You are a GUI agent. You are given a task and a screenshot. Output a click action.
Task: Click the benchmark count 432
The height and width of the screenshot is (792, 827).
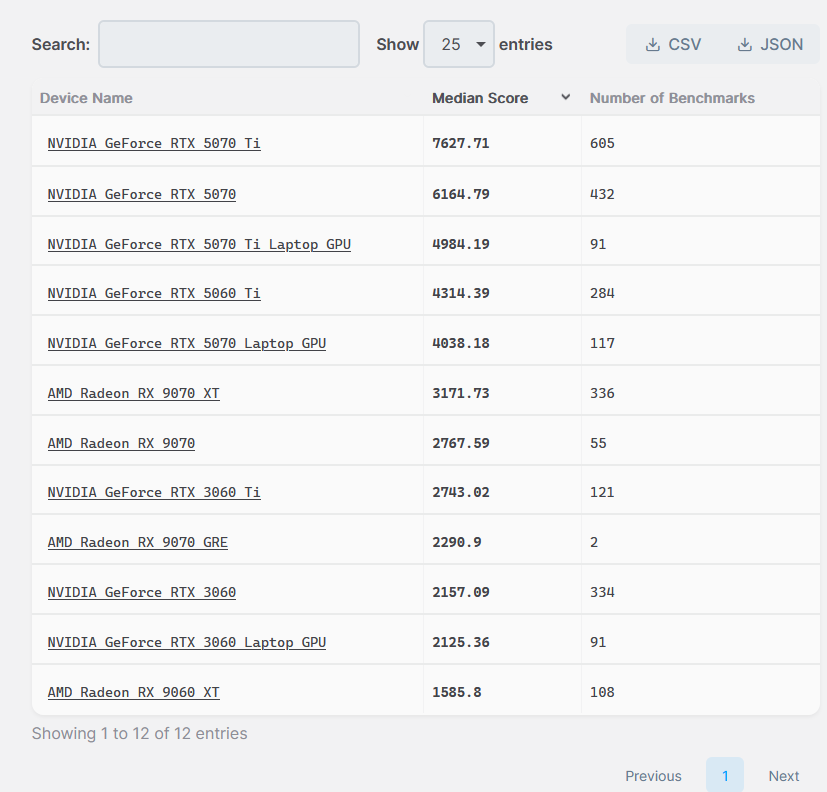[602, 194]
